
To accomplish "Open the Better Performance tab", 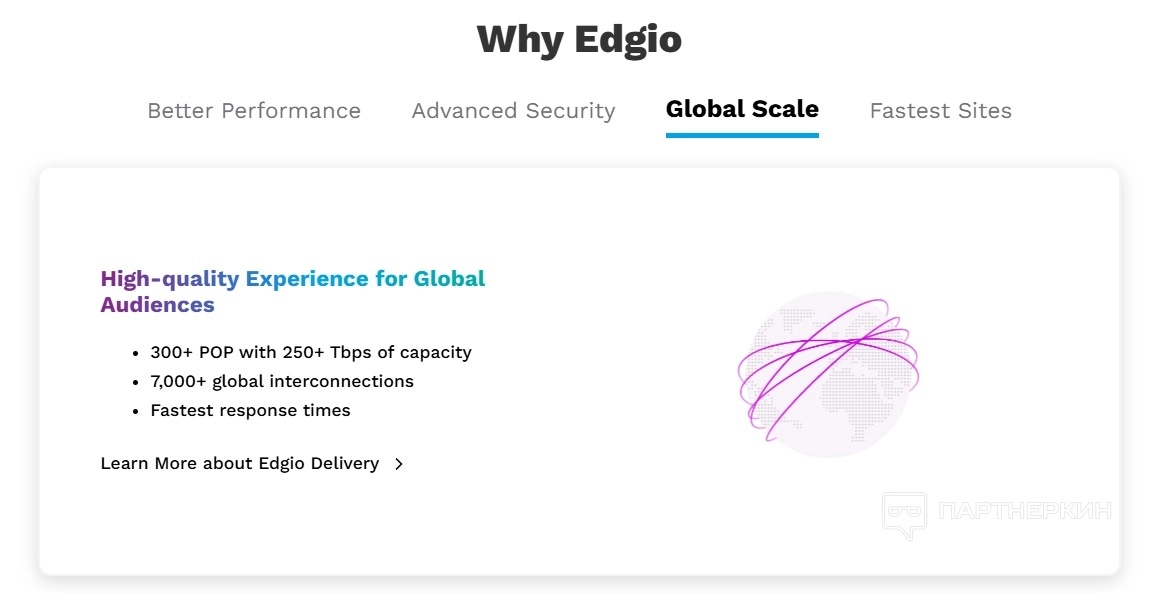I will click(x=254, y=111).
